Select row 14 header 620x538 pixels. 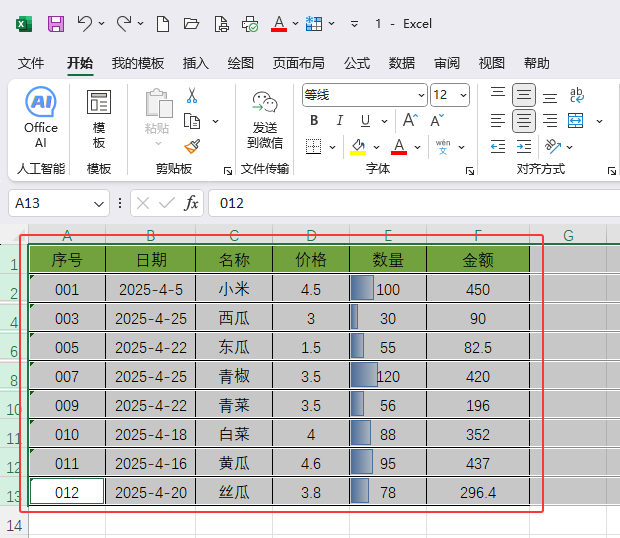tap(14, 525)
